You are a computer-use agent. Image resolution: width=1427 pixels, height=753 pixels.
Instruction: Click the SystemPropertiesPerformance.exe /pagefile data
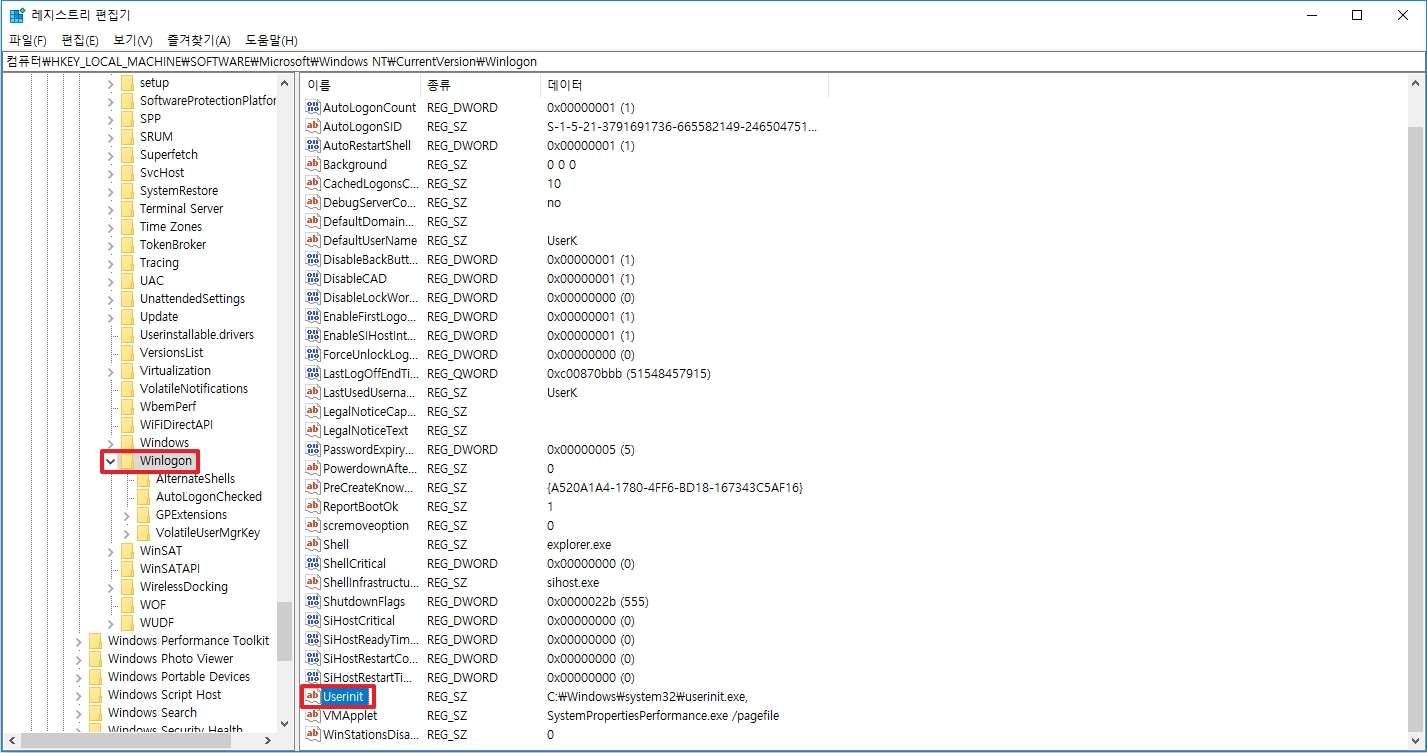[x=662, y=715]
